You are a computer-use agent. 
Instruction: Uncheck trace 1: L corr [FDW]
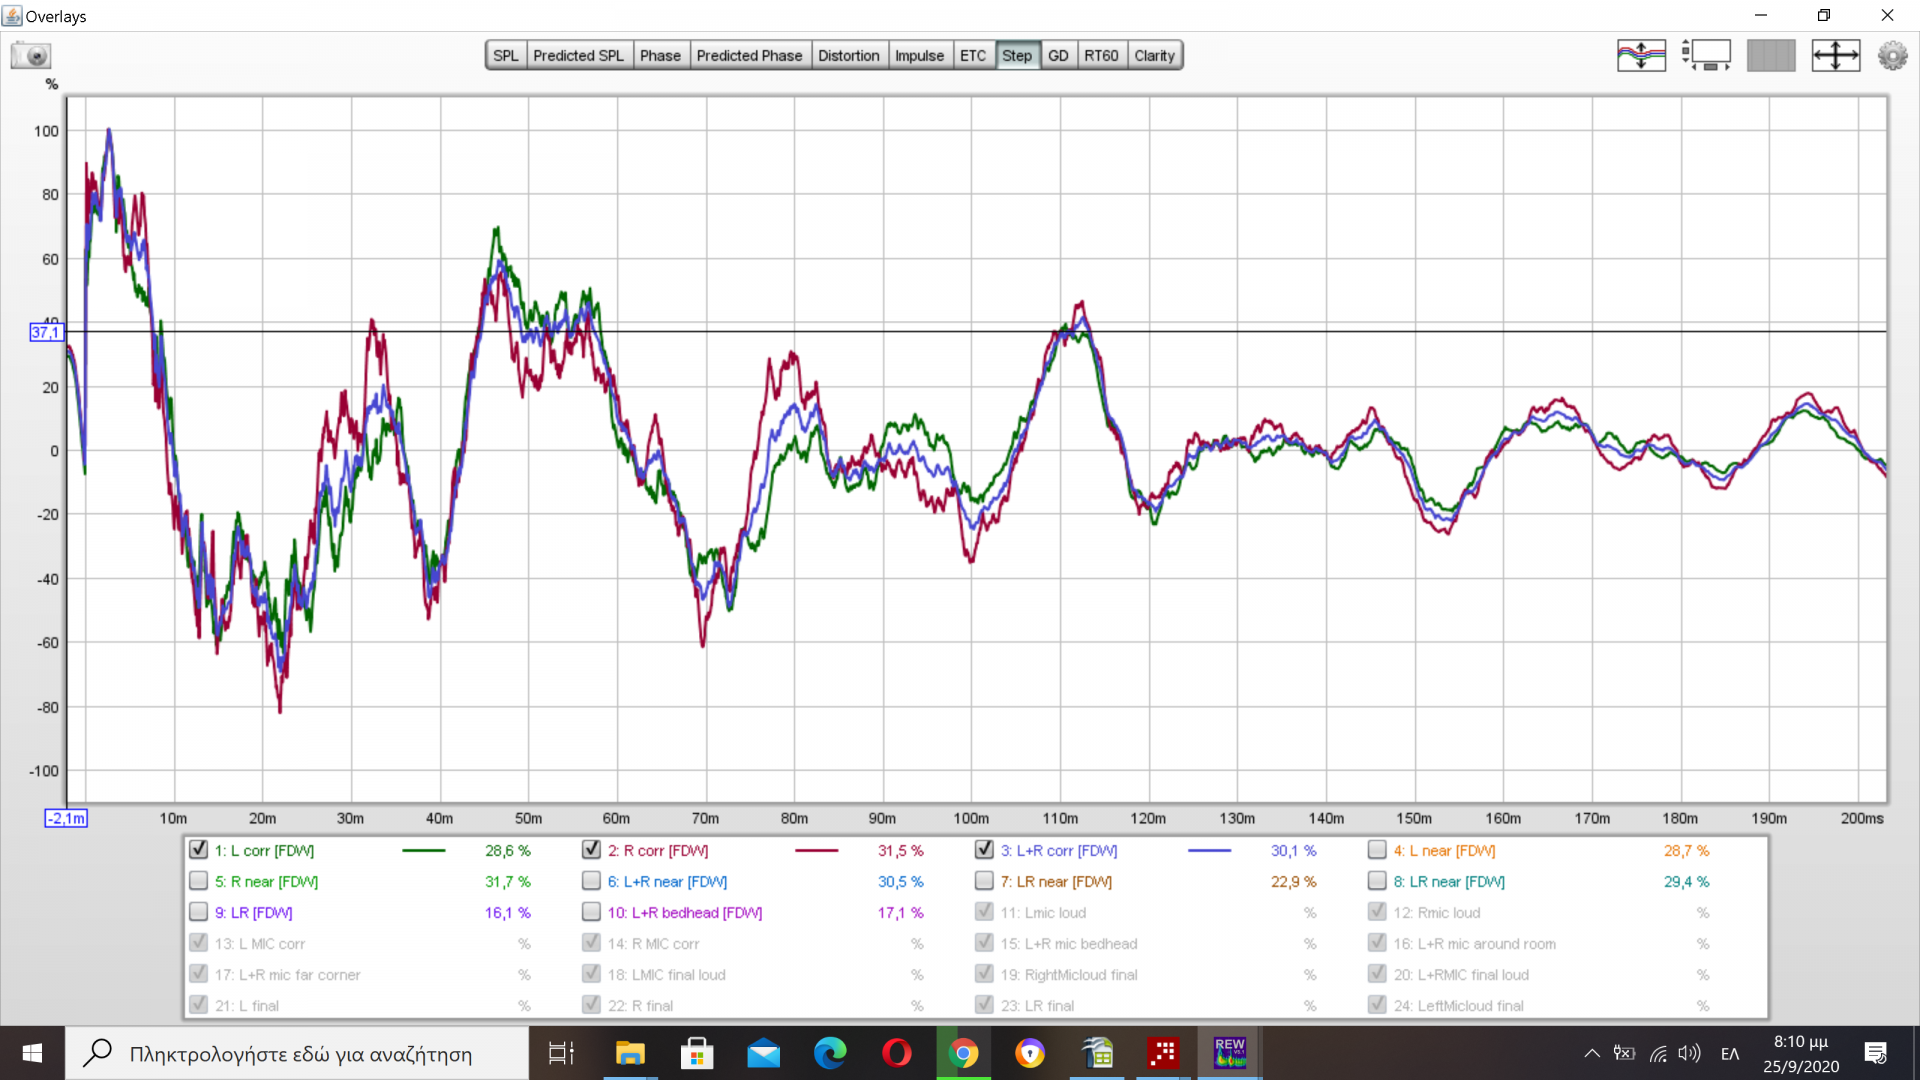pos(198,850)
